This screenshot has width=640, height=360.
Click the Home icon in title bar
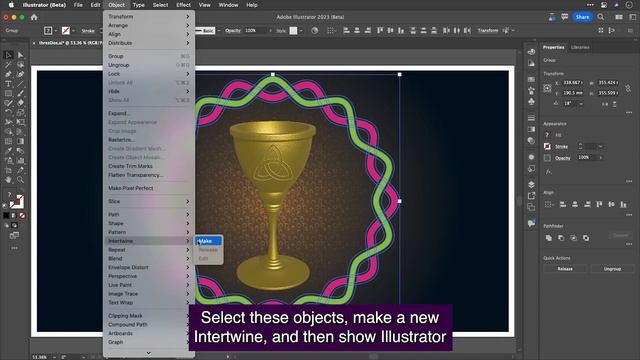34,17
